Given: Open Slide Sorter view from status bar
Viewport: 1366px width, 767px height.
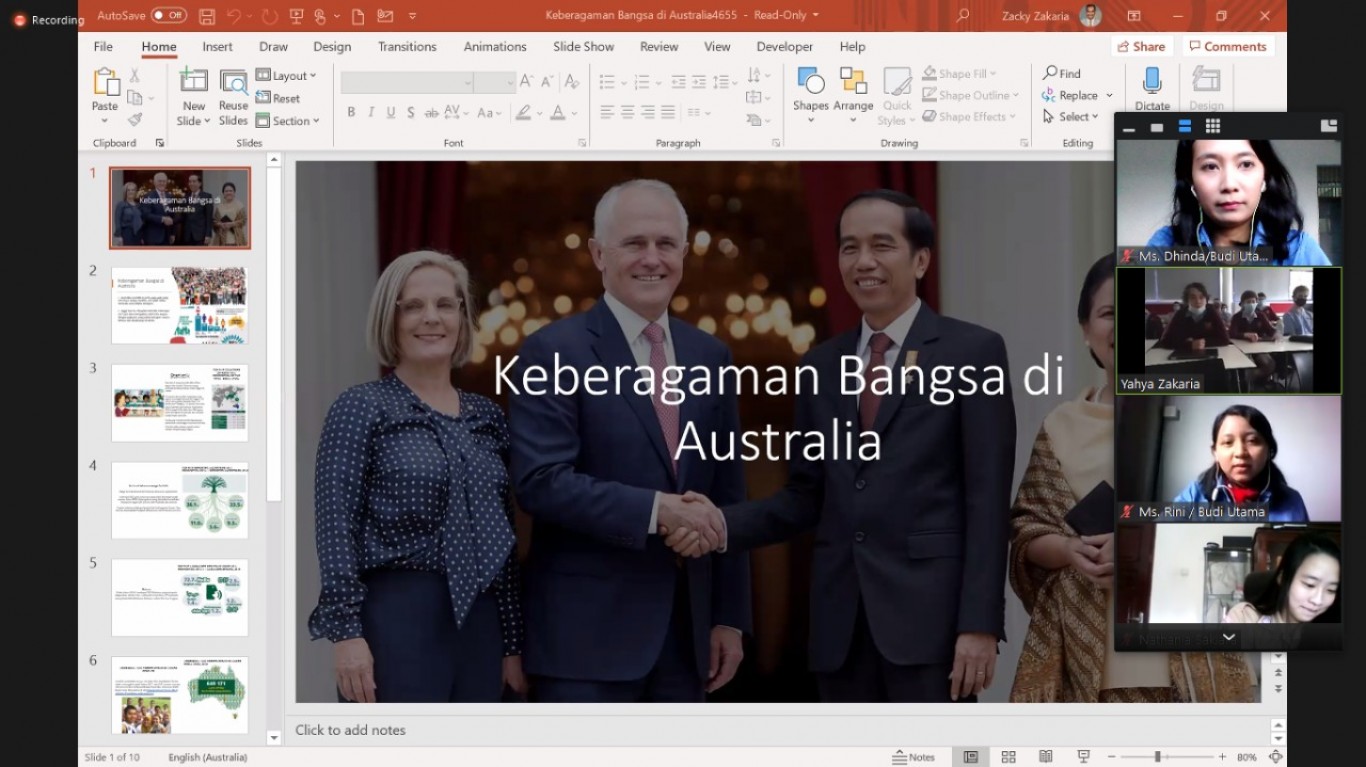Looking at the screenshot, I should 1008,757.
